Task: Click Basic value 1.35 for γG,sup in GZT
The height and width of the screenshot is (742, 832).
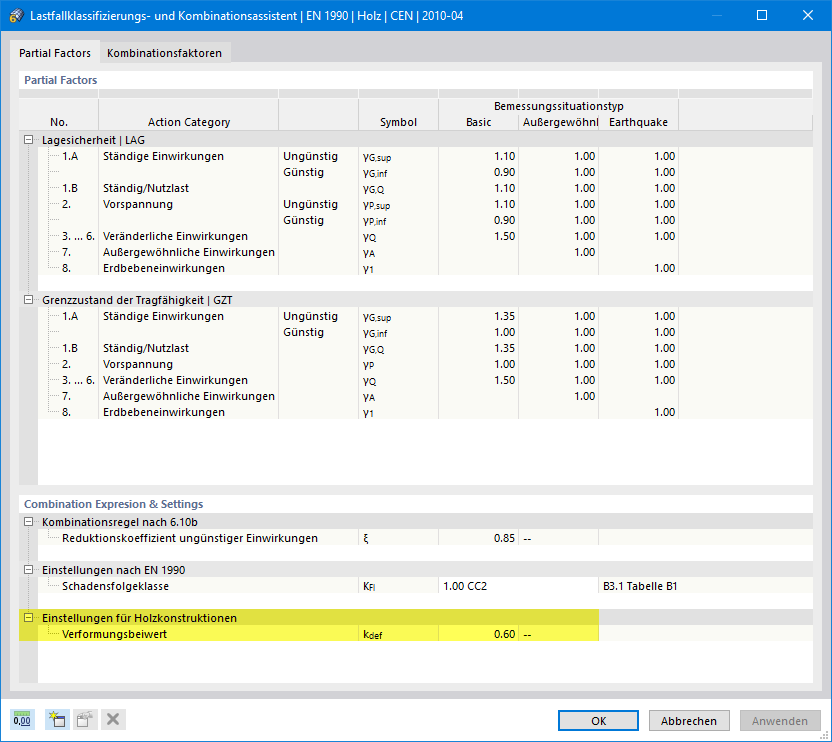Action: pyautogui.click(x=478, y=316)
